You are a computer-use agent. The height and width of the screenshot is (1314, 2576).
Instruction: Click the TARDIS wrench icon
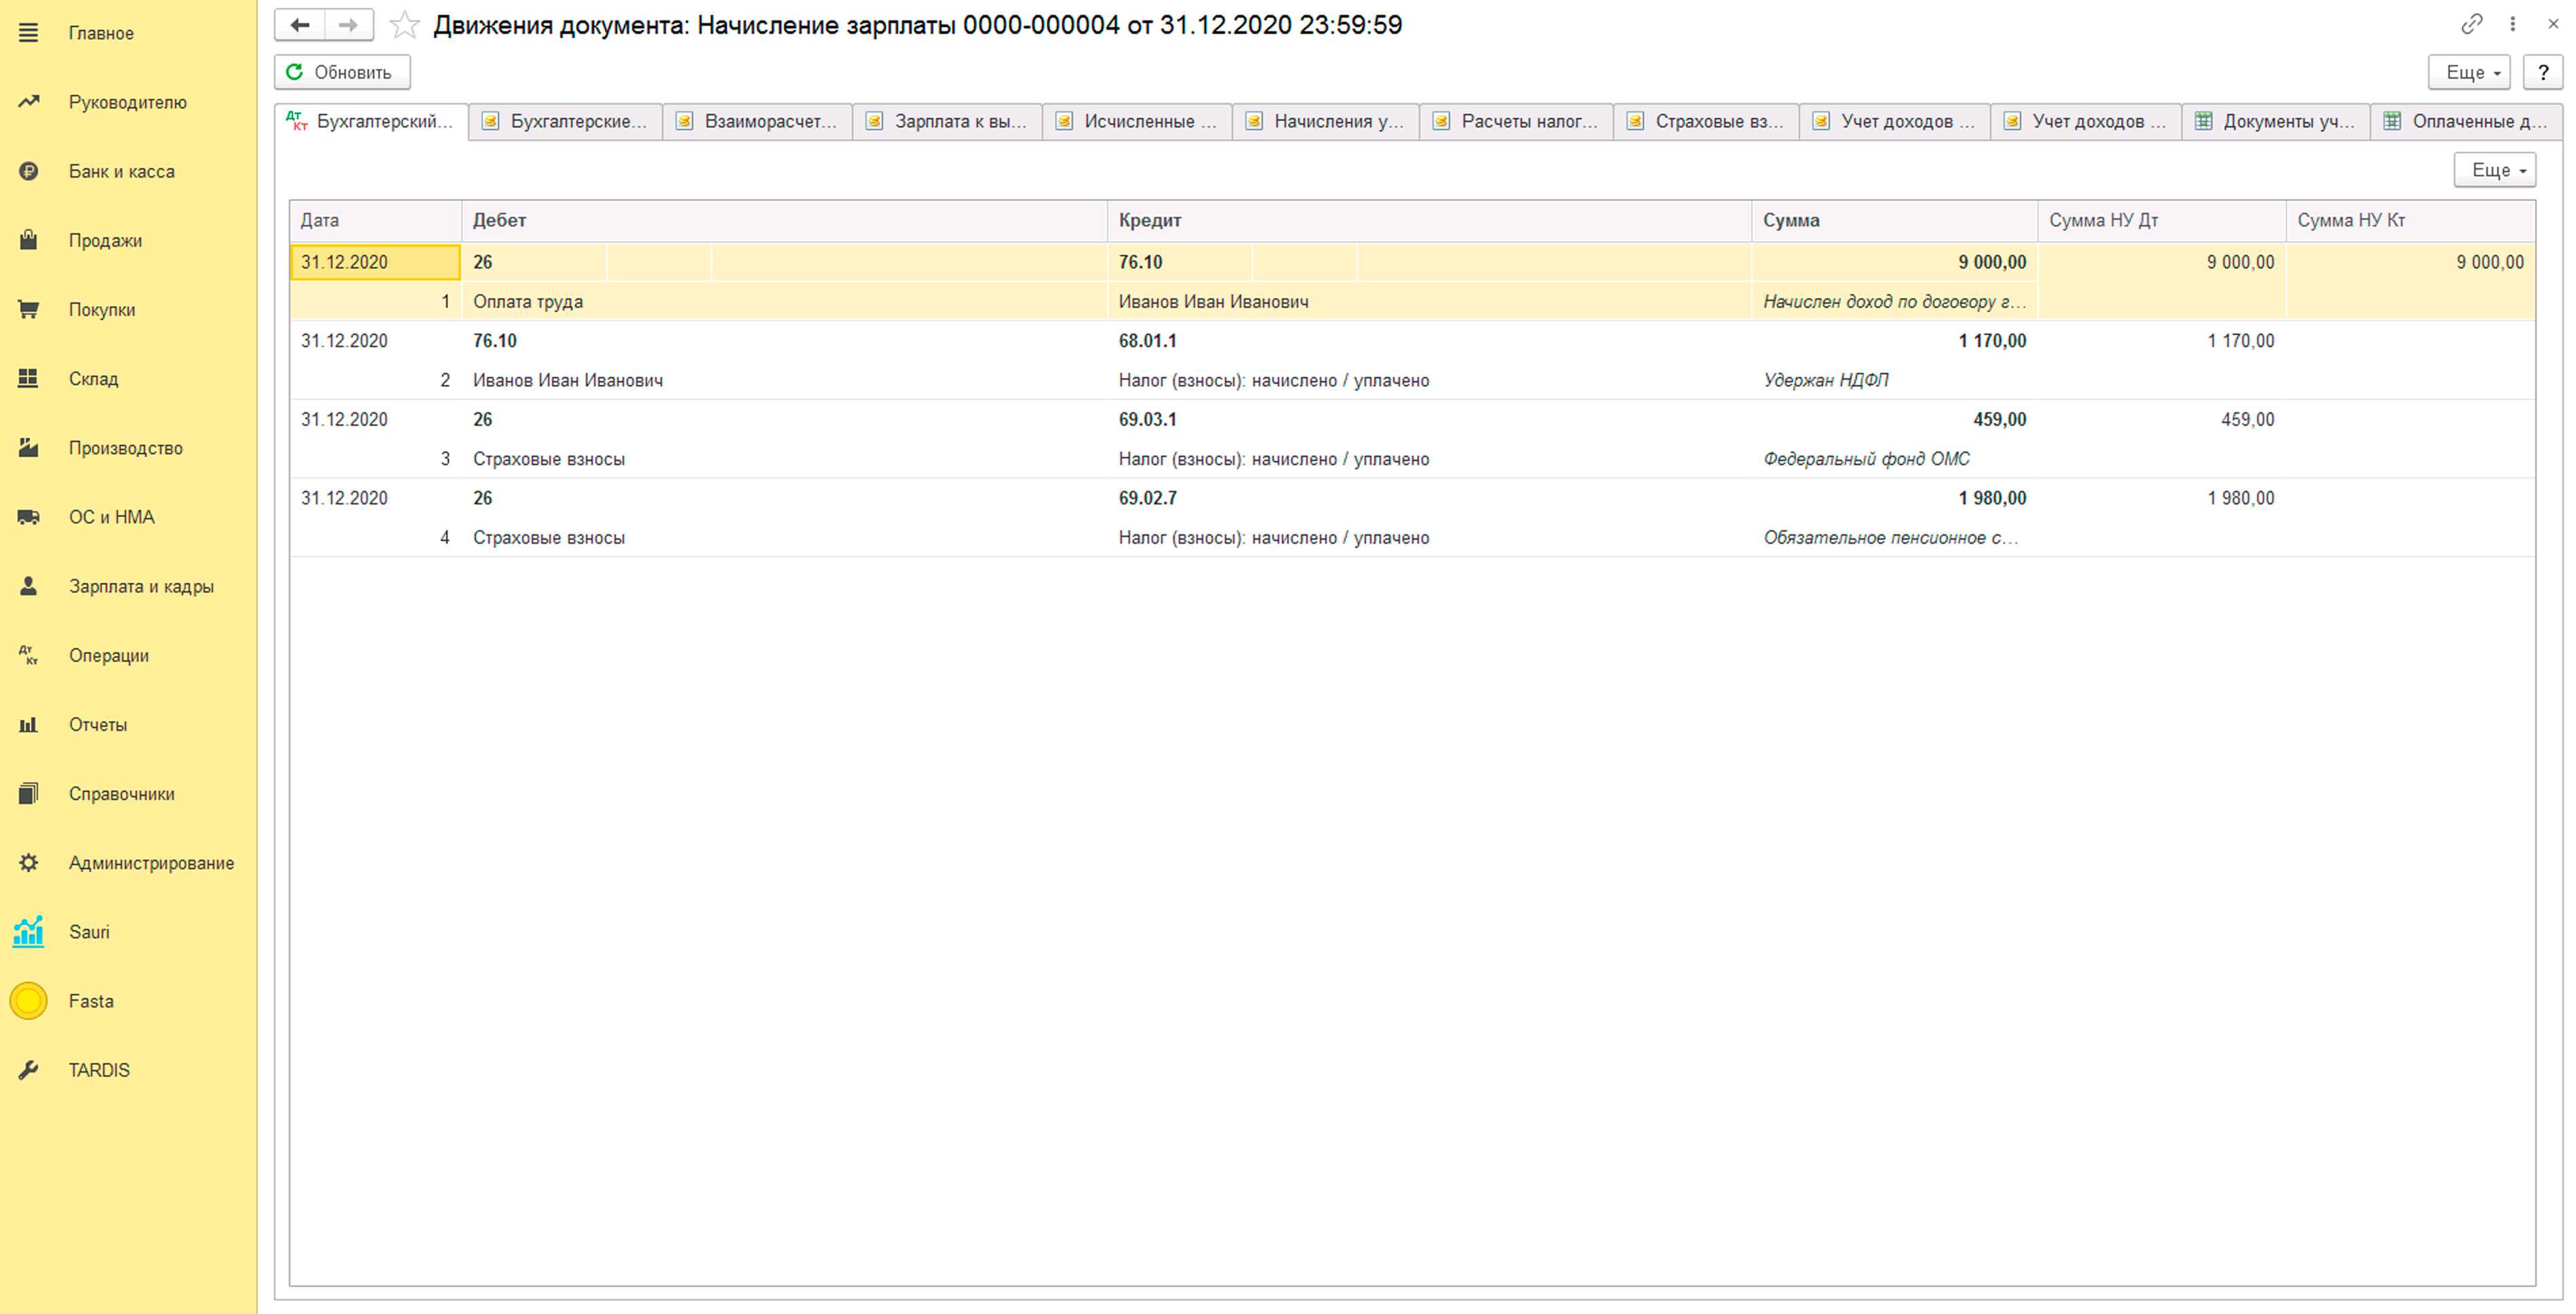coord(28,1070)
